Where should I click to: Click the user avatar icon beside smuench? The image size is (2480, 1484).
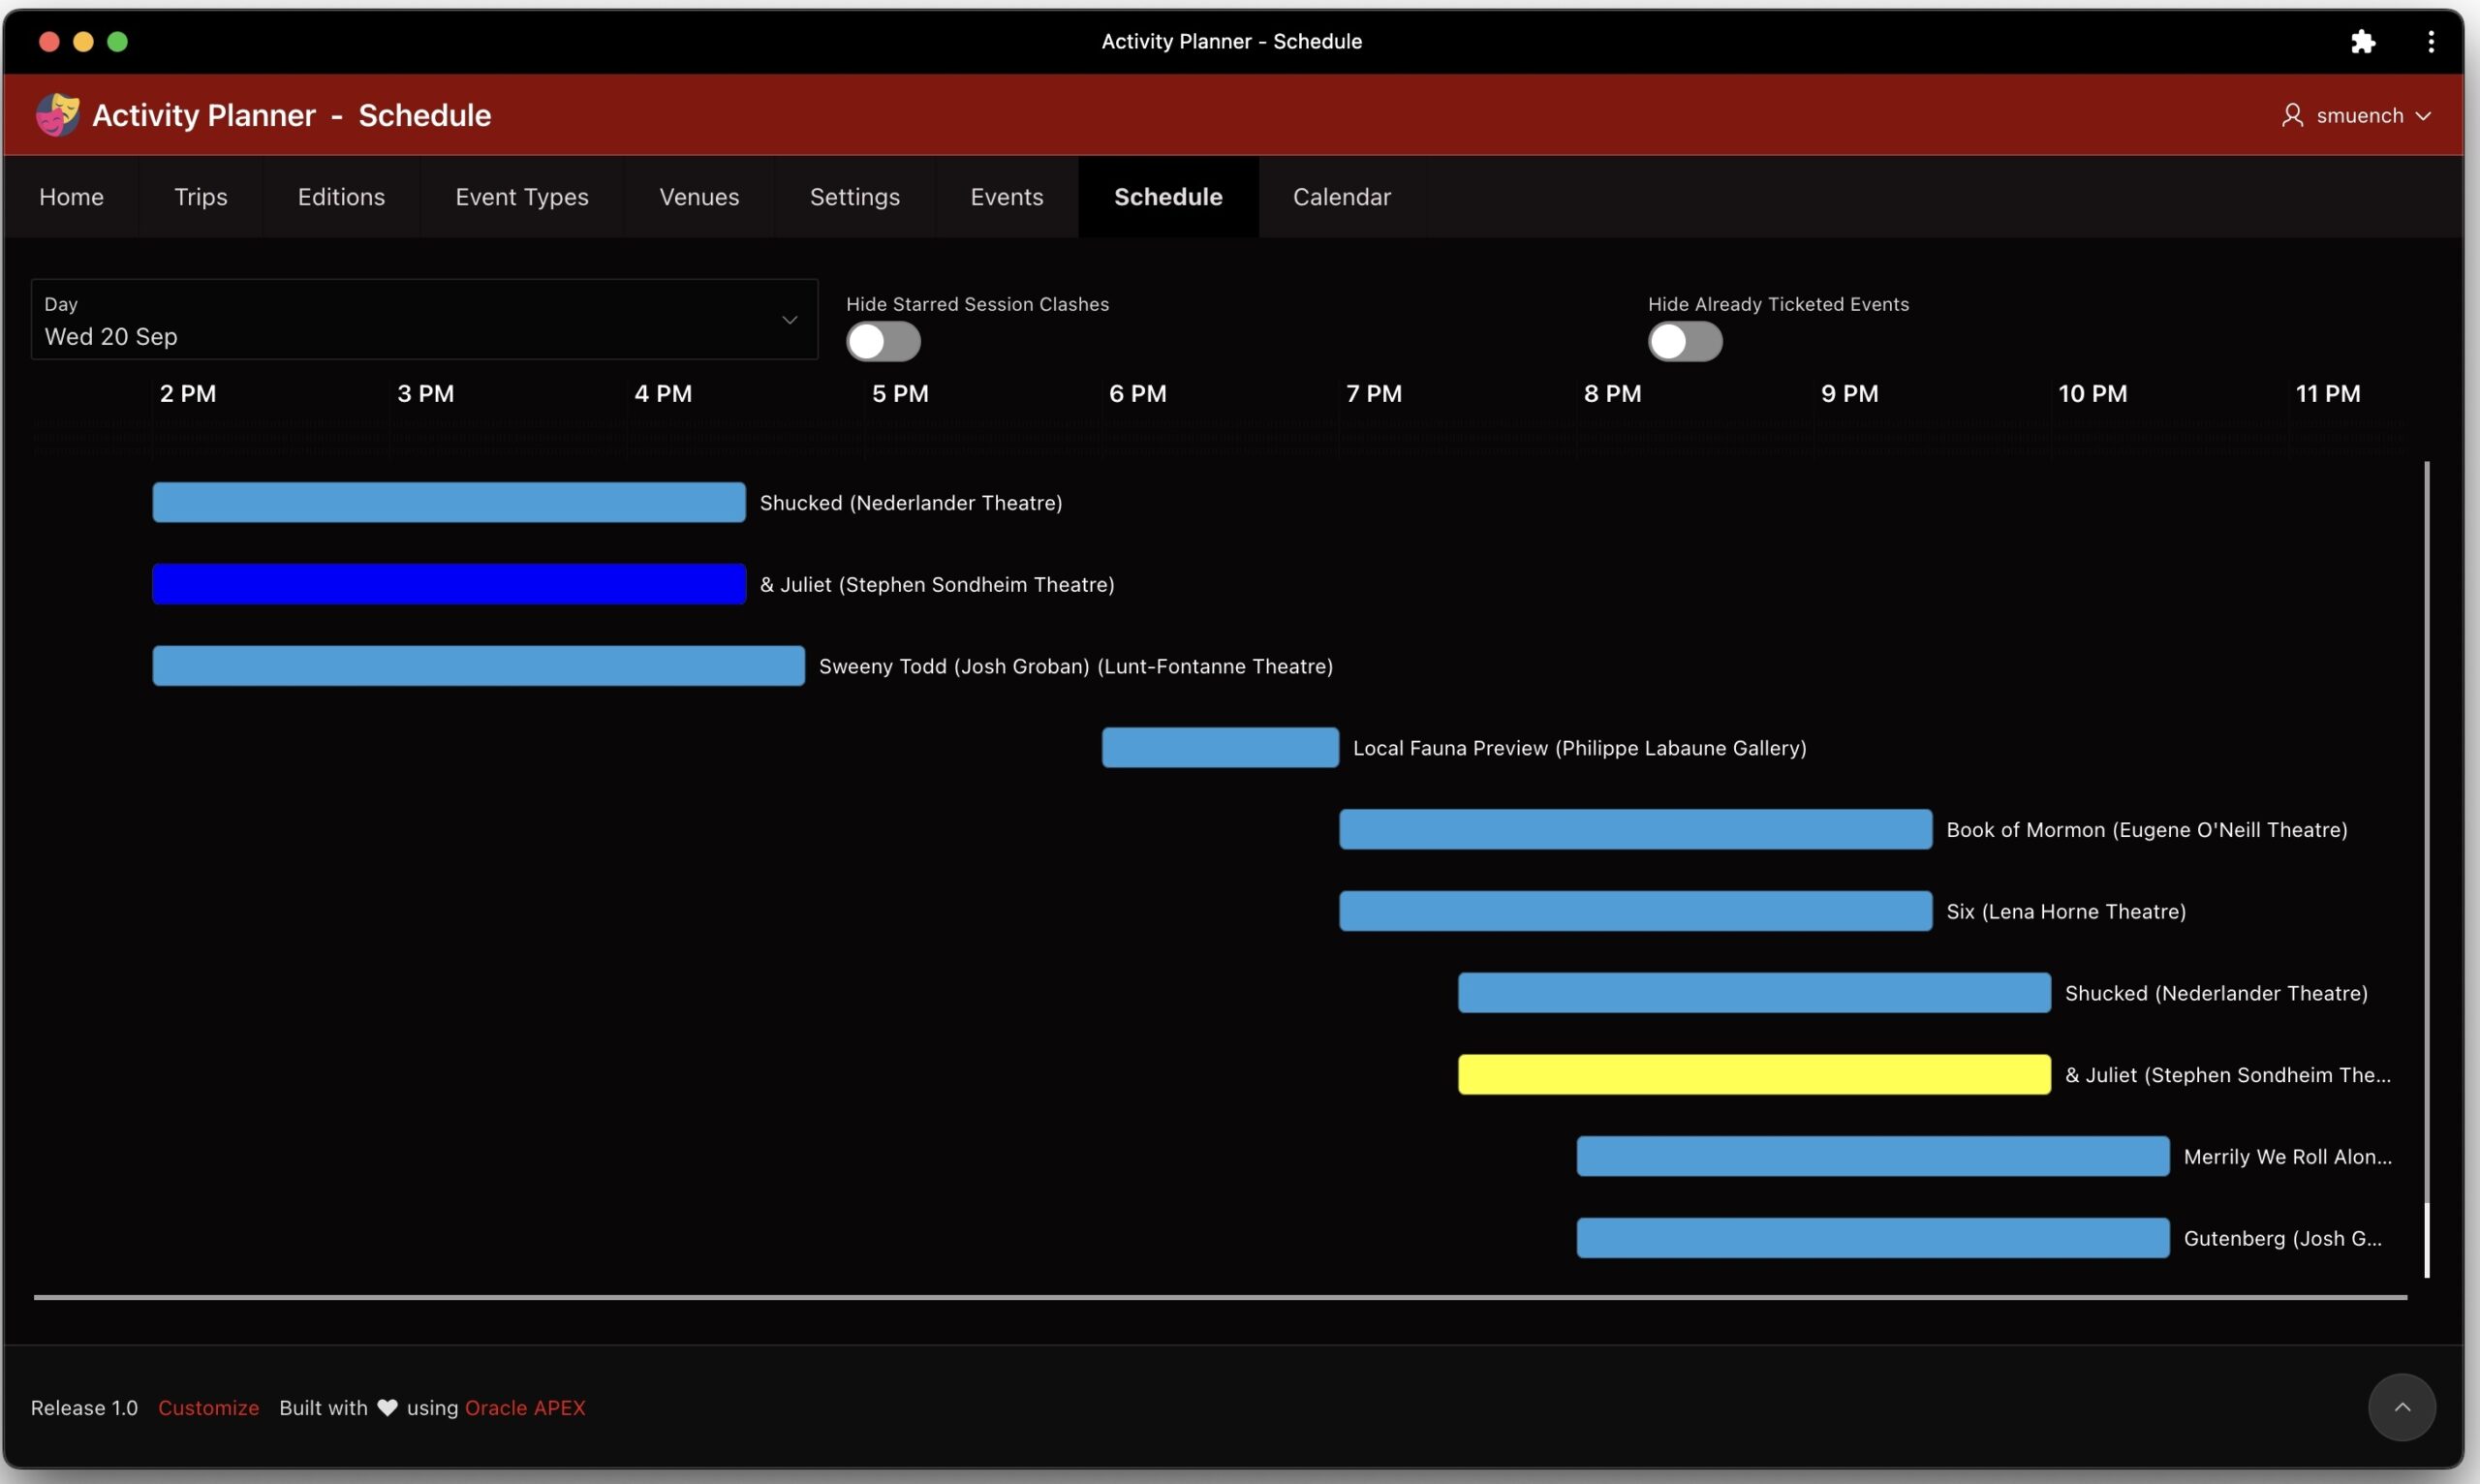2291,115
